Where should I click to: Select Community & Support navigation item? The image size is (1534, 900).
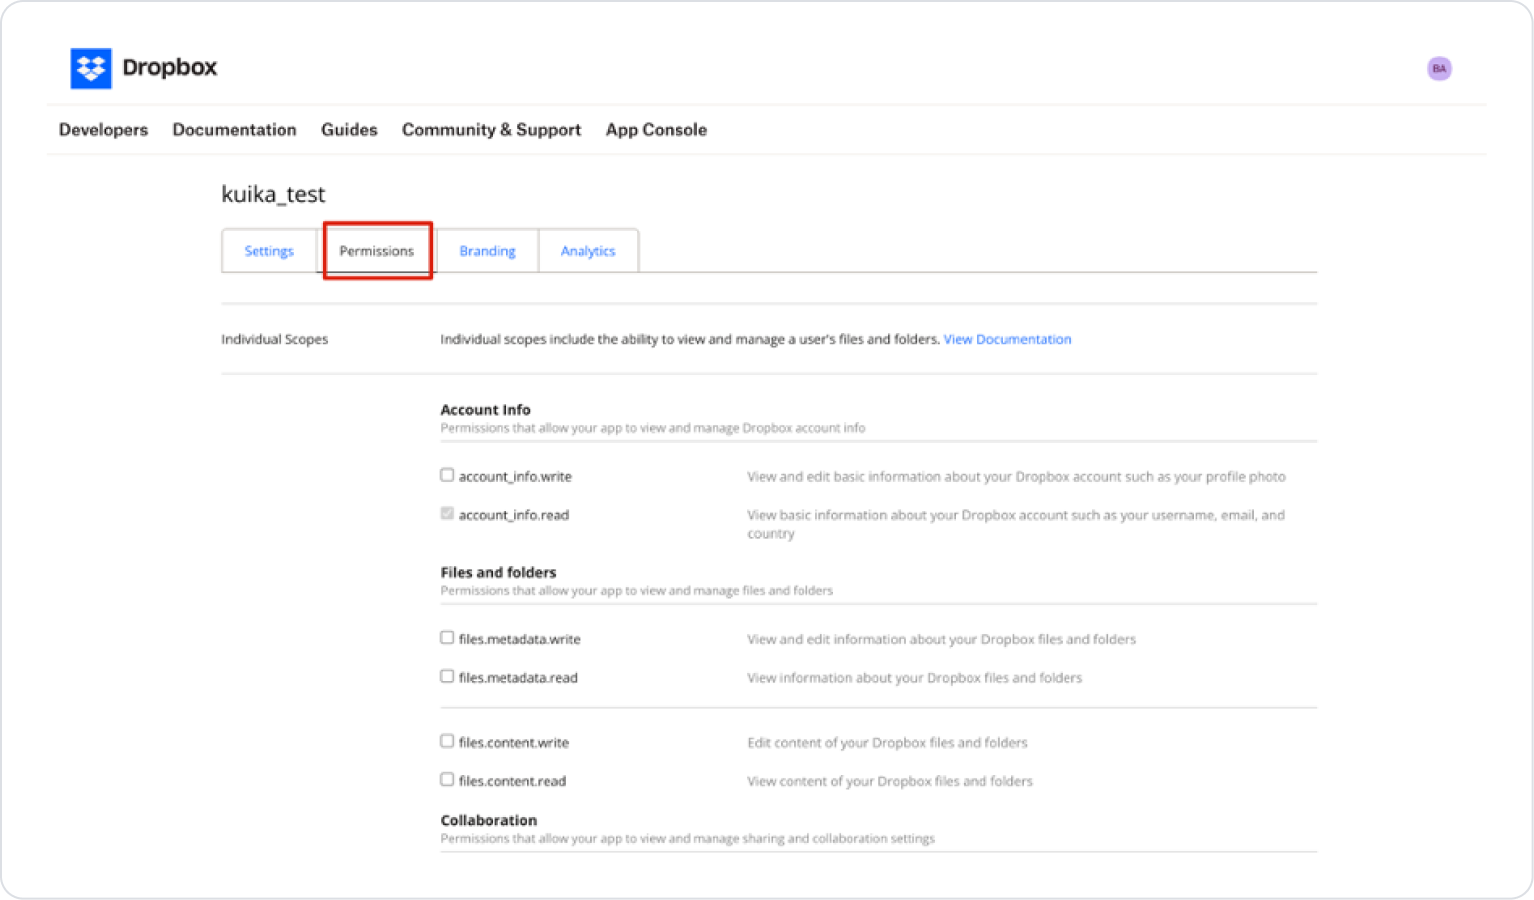point(491,130)
